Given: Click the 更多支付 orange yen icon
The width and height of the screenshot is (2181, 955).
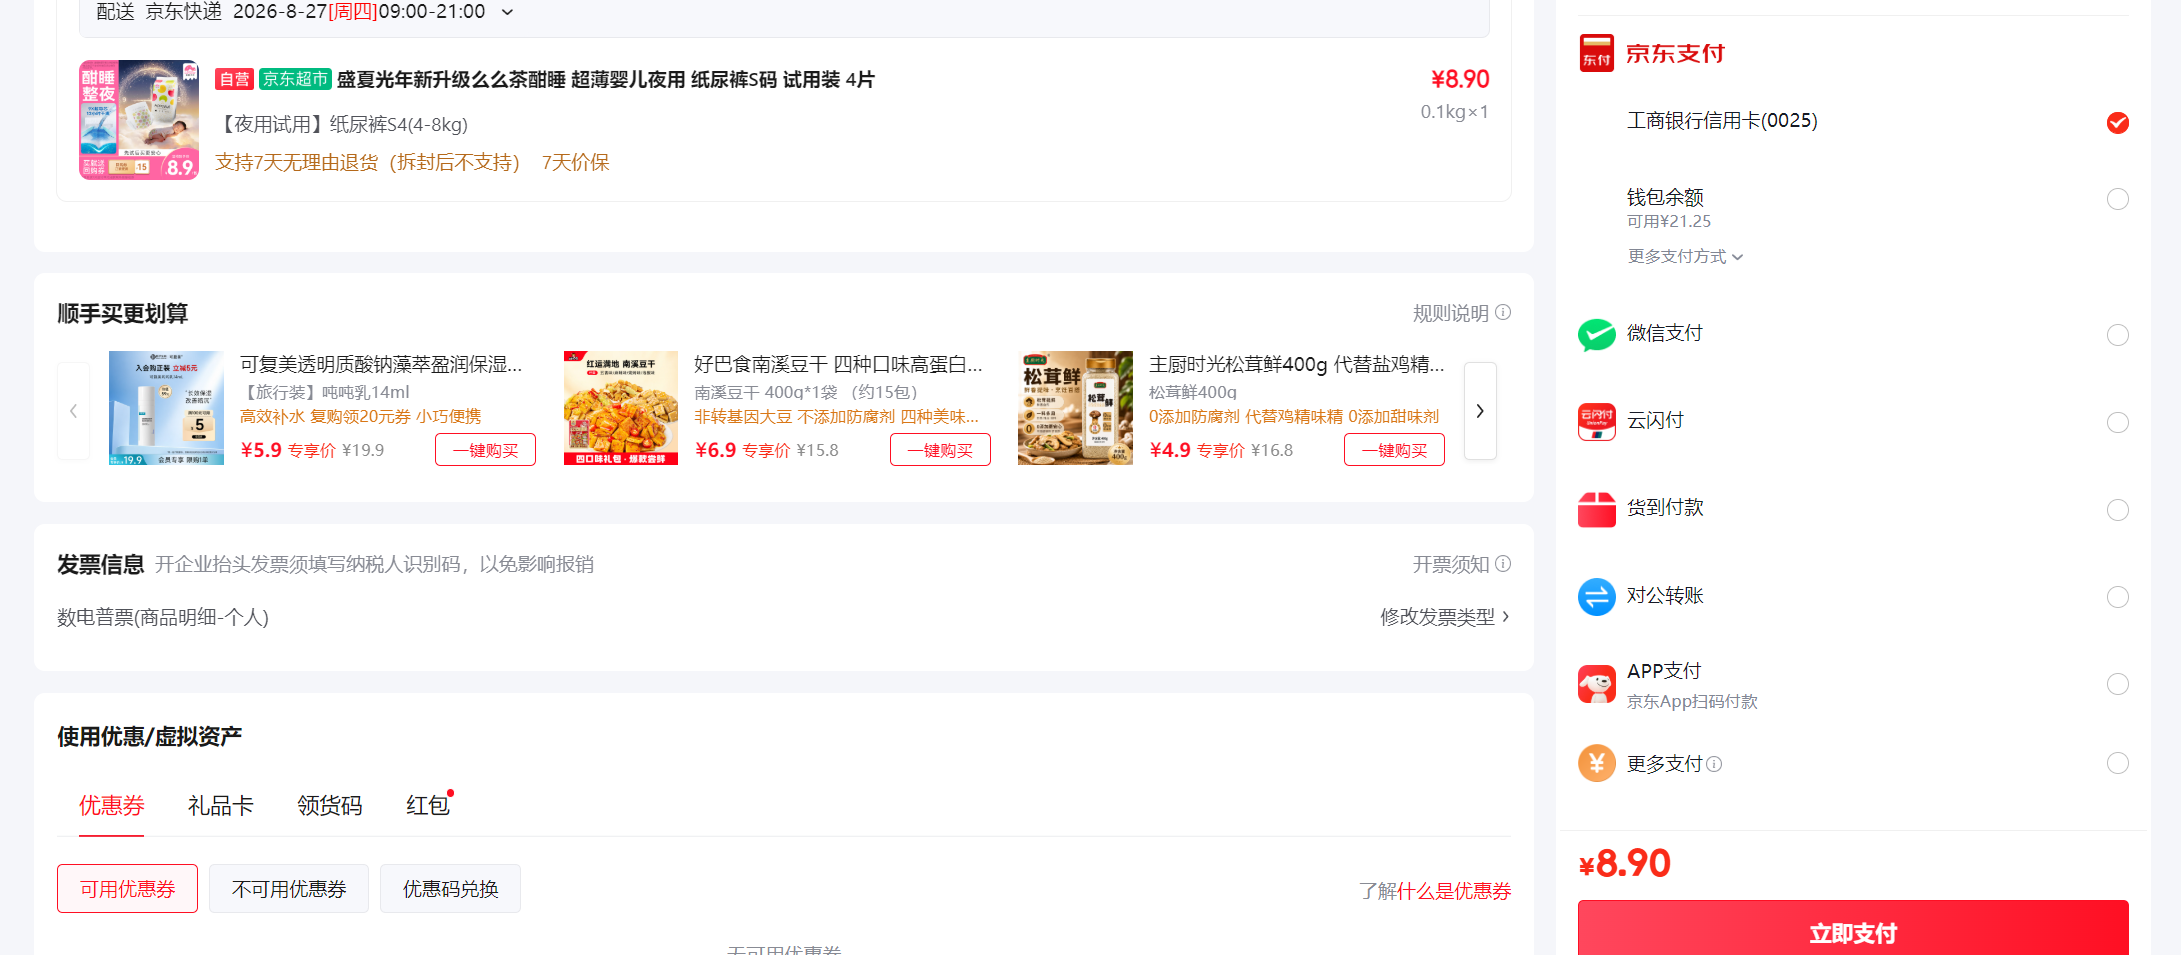Looking at the screenshot, I should click(1596, 764).
